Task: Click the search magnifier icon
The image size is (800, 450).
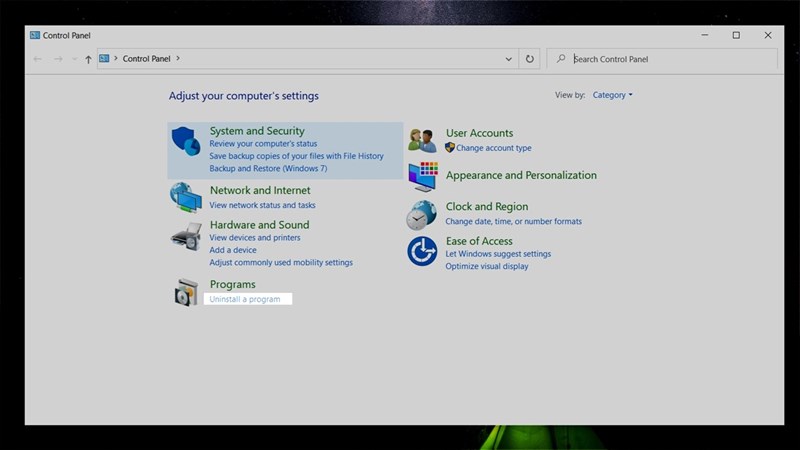Action: coord(561,59)
